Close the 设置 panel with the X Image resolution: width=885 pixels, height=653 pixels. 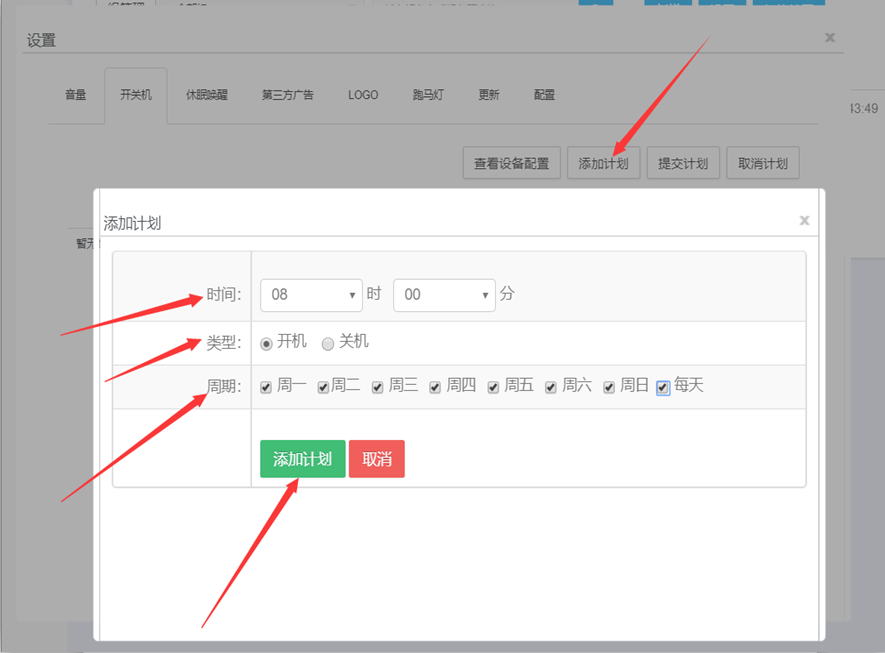[x=829, y=37]
